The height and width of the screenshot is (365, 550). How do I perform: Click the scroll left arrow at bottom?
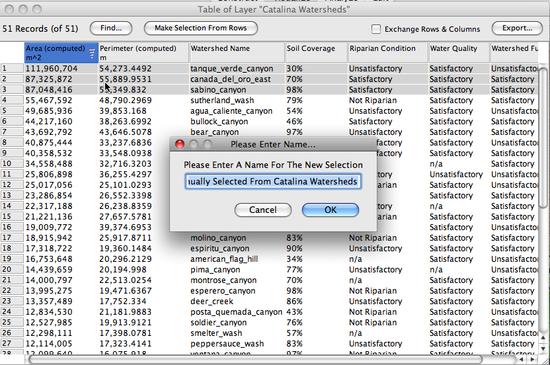coord(522,359)
